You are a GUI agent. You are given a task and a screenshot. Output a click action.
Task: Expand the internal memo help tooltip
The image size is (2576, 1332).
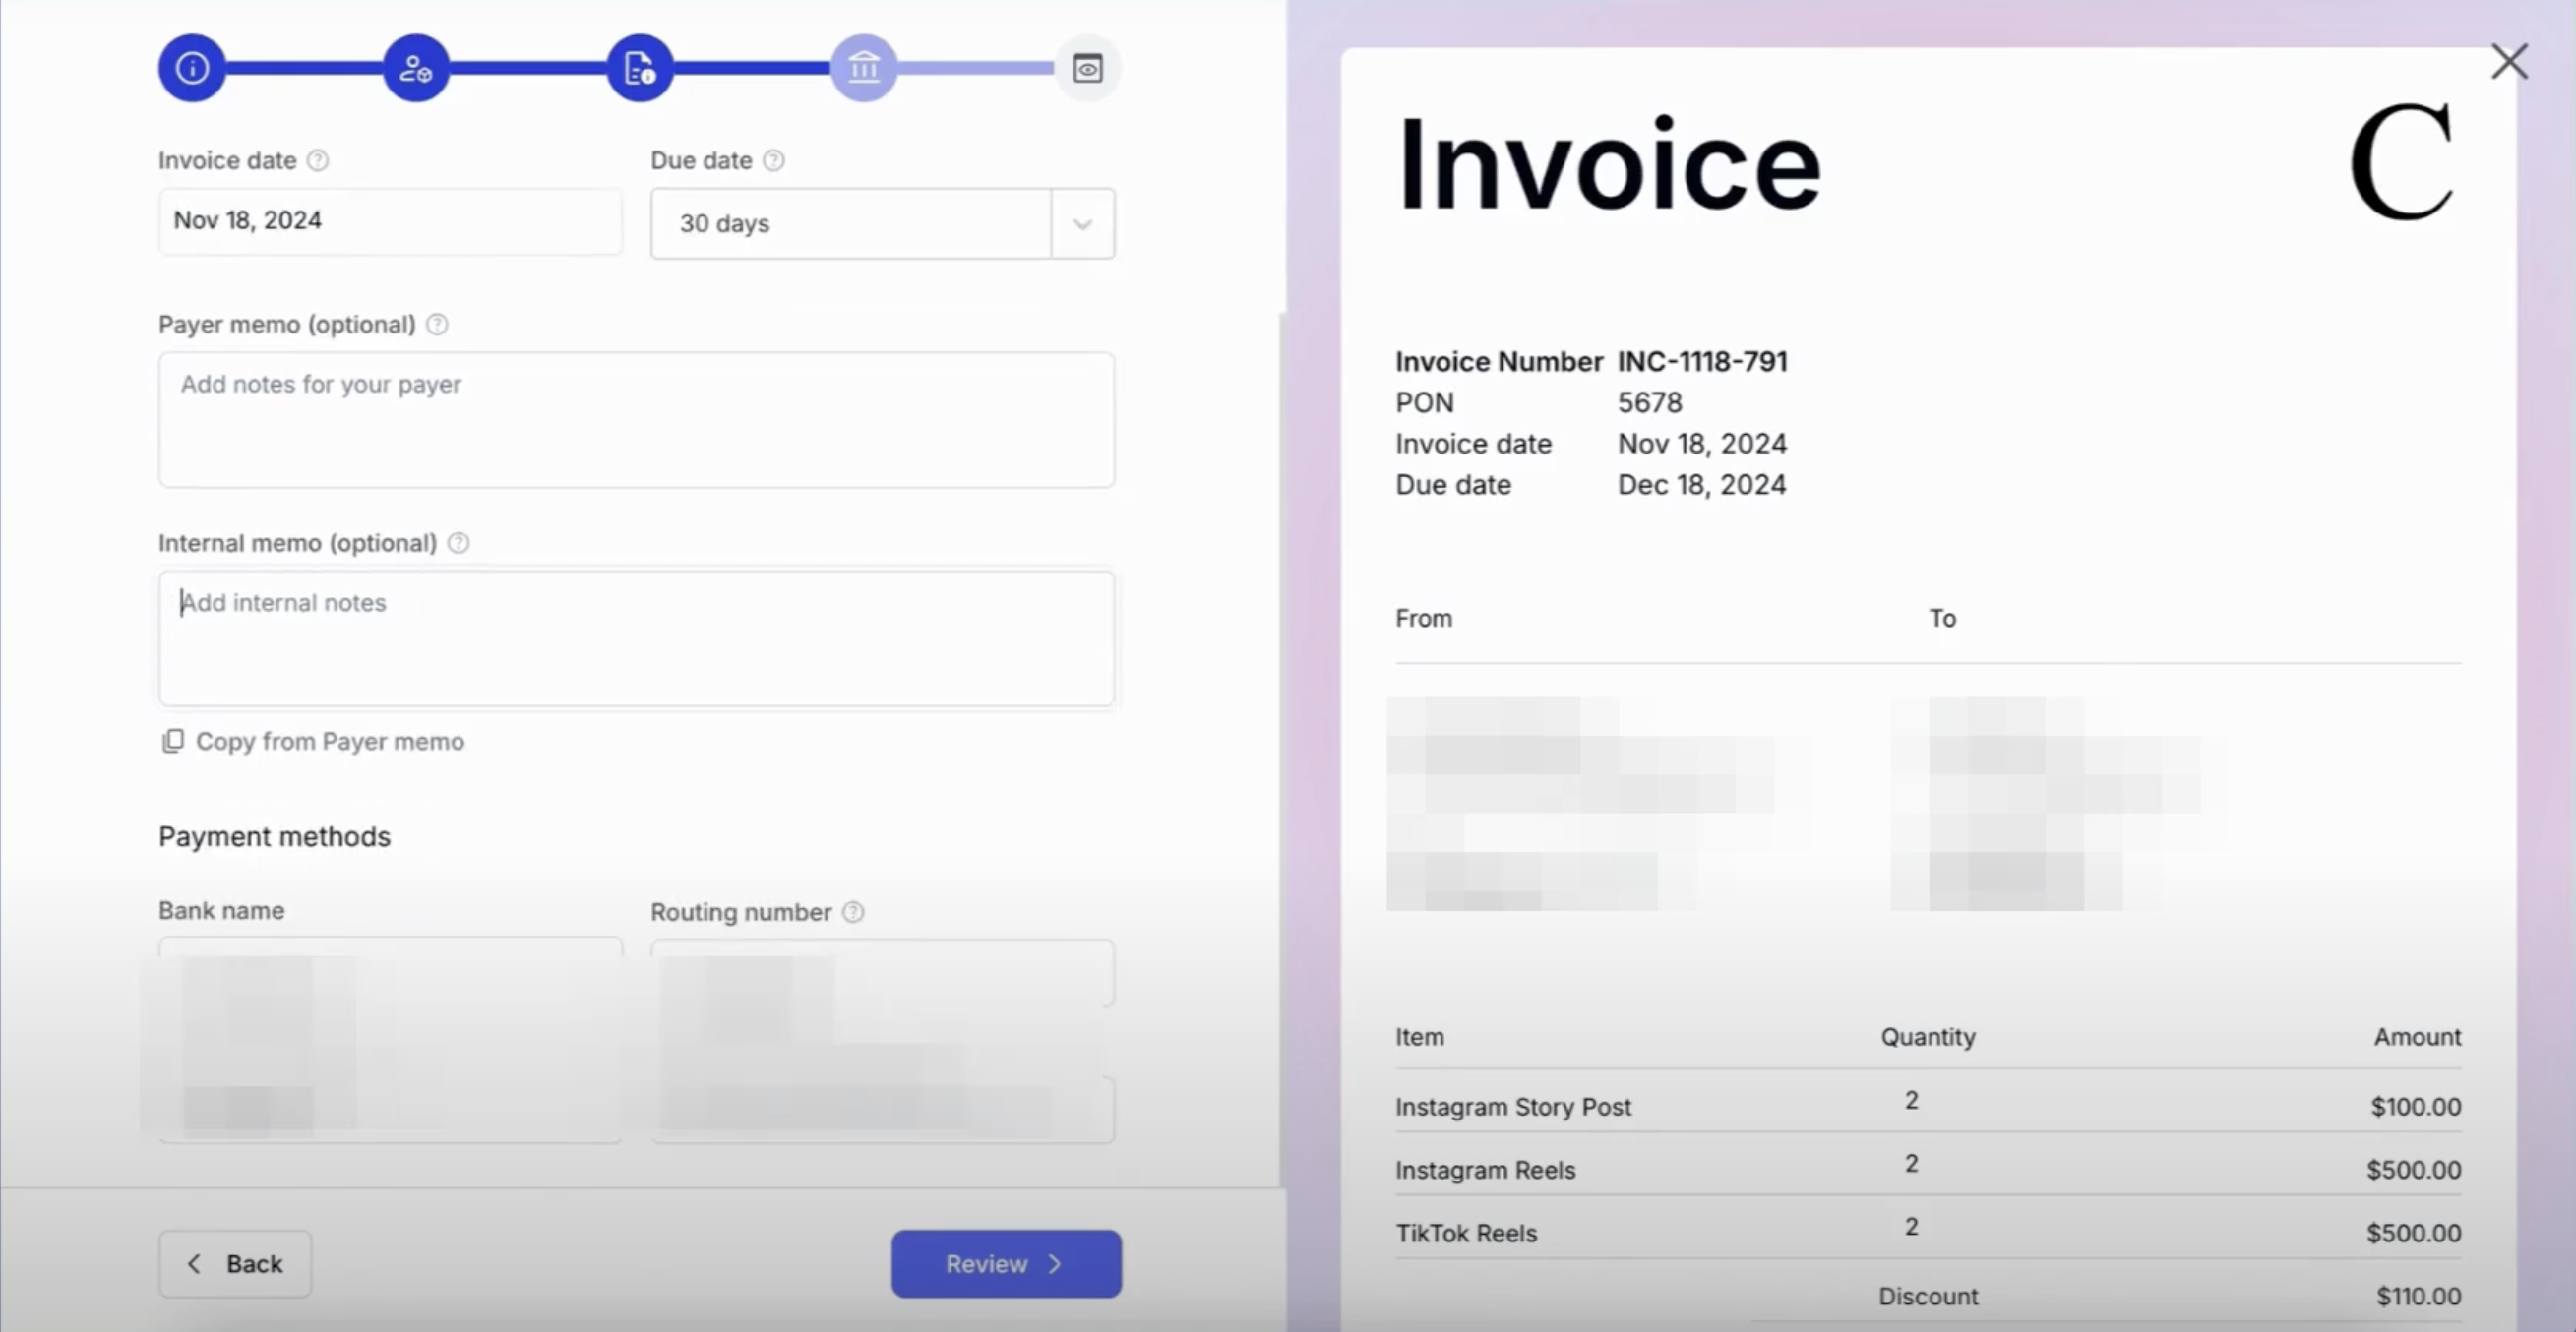point(459,542)
